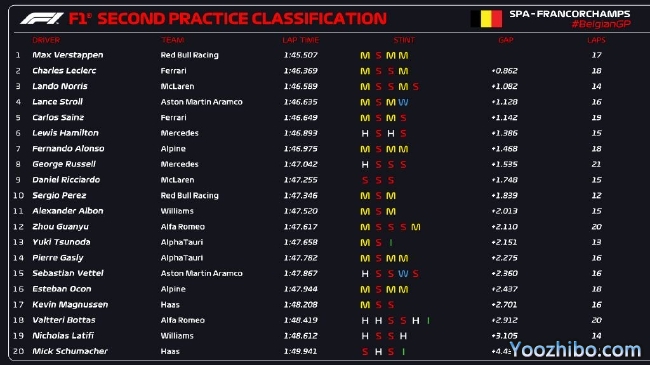Click the #BelgianGP hashtag
The height and width of the screenshot is (365, 650).
pos(601,24)
